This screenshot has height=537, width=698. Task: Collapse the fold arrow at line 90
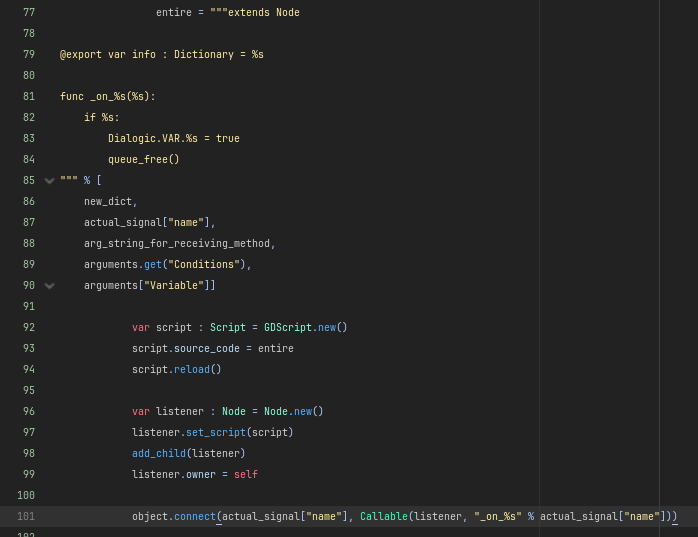click(x=49, y=285)
